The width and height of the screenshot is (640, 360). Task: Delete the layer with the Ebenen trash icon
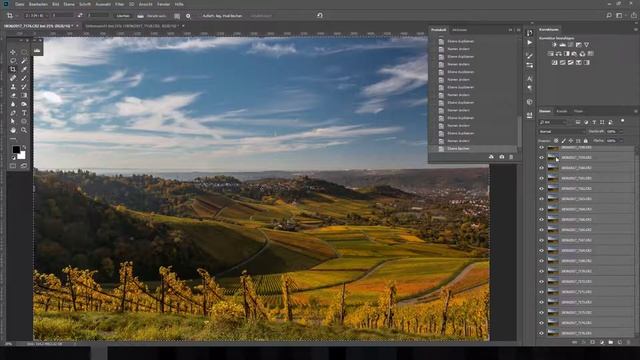629,342
